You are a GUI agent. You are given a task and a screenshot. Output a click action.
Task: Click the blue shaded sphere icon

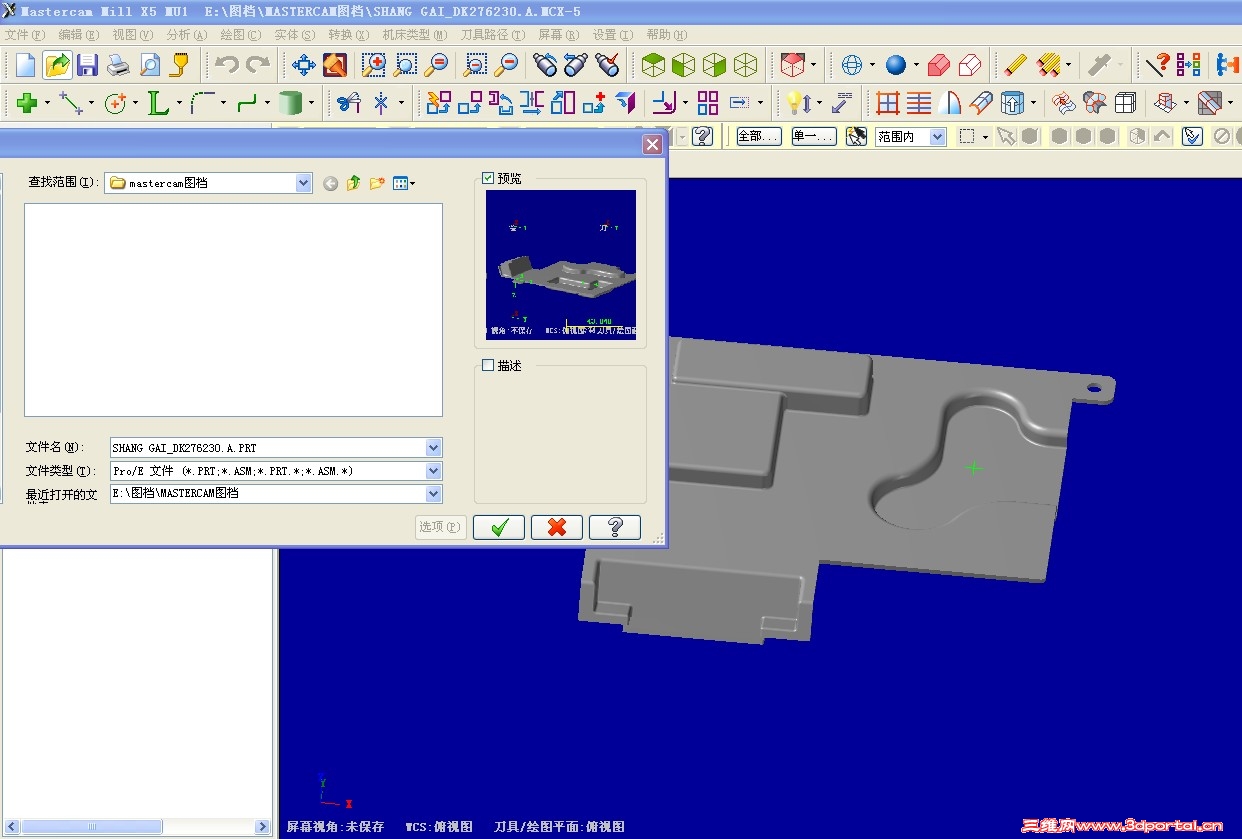896,66
